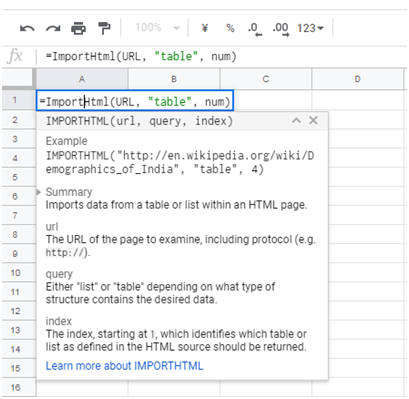
Task: Close the IMPORTHTML help popup
Action: pos(313,120)
